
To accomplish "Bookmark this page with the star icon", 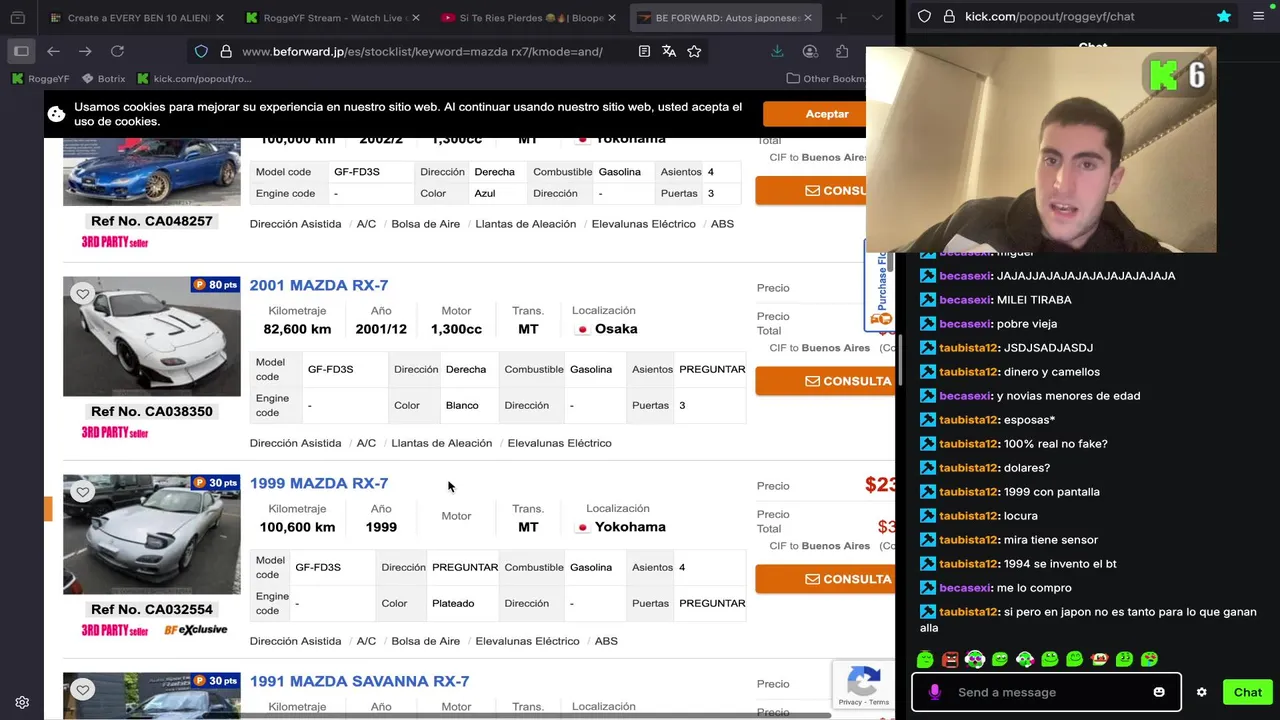I will click(x=694, y=51).
